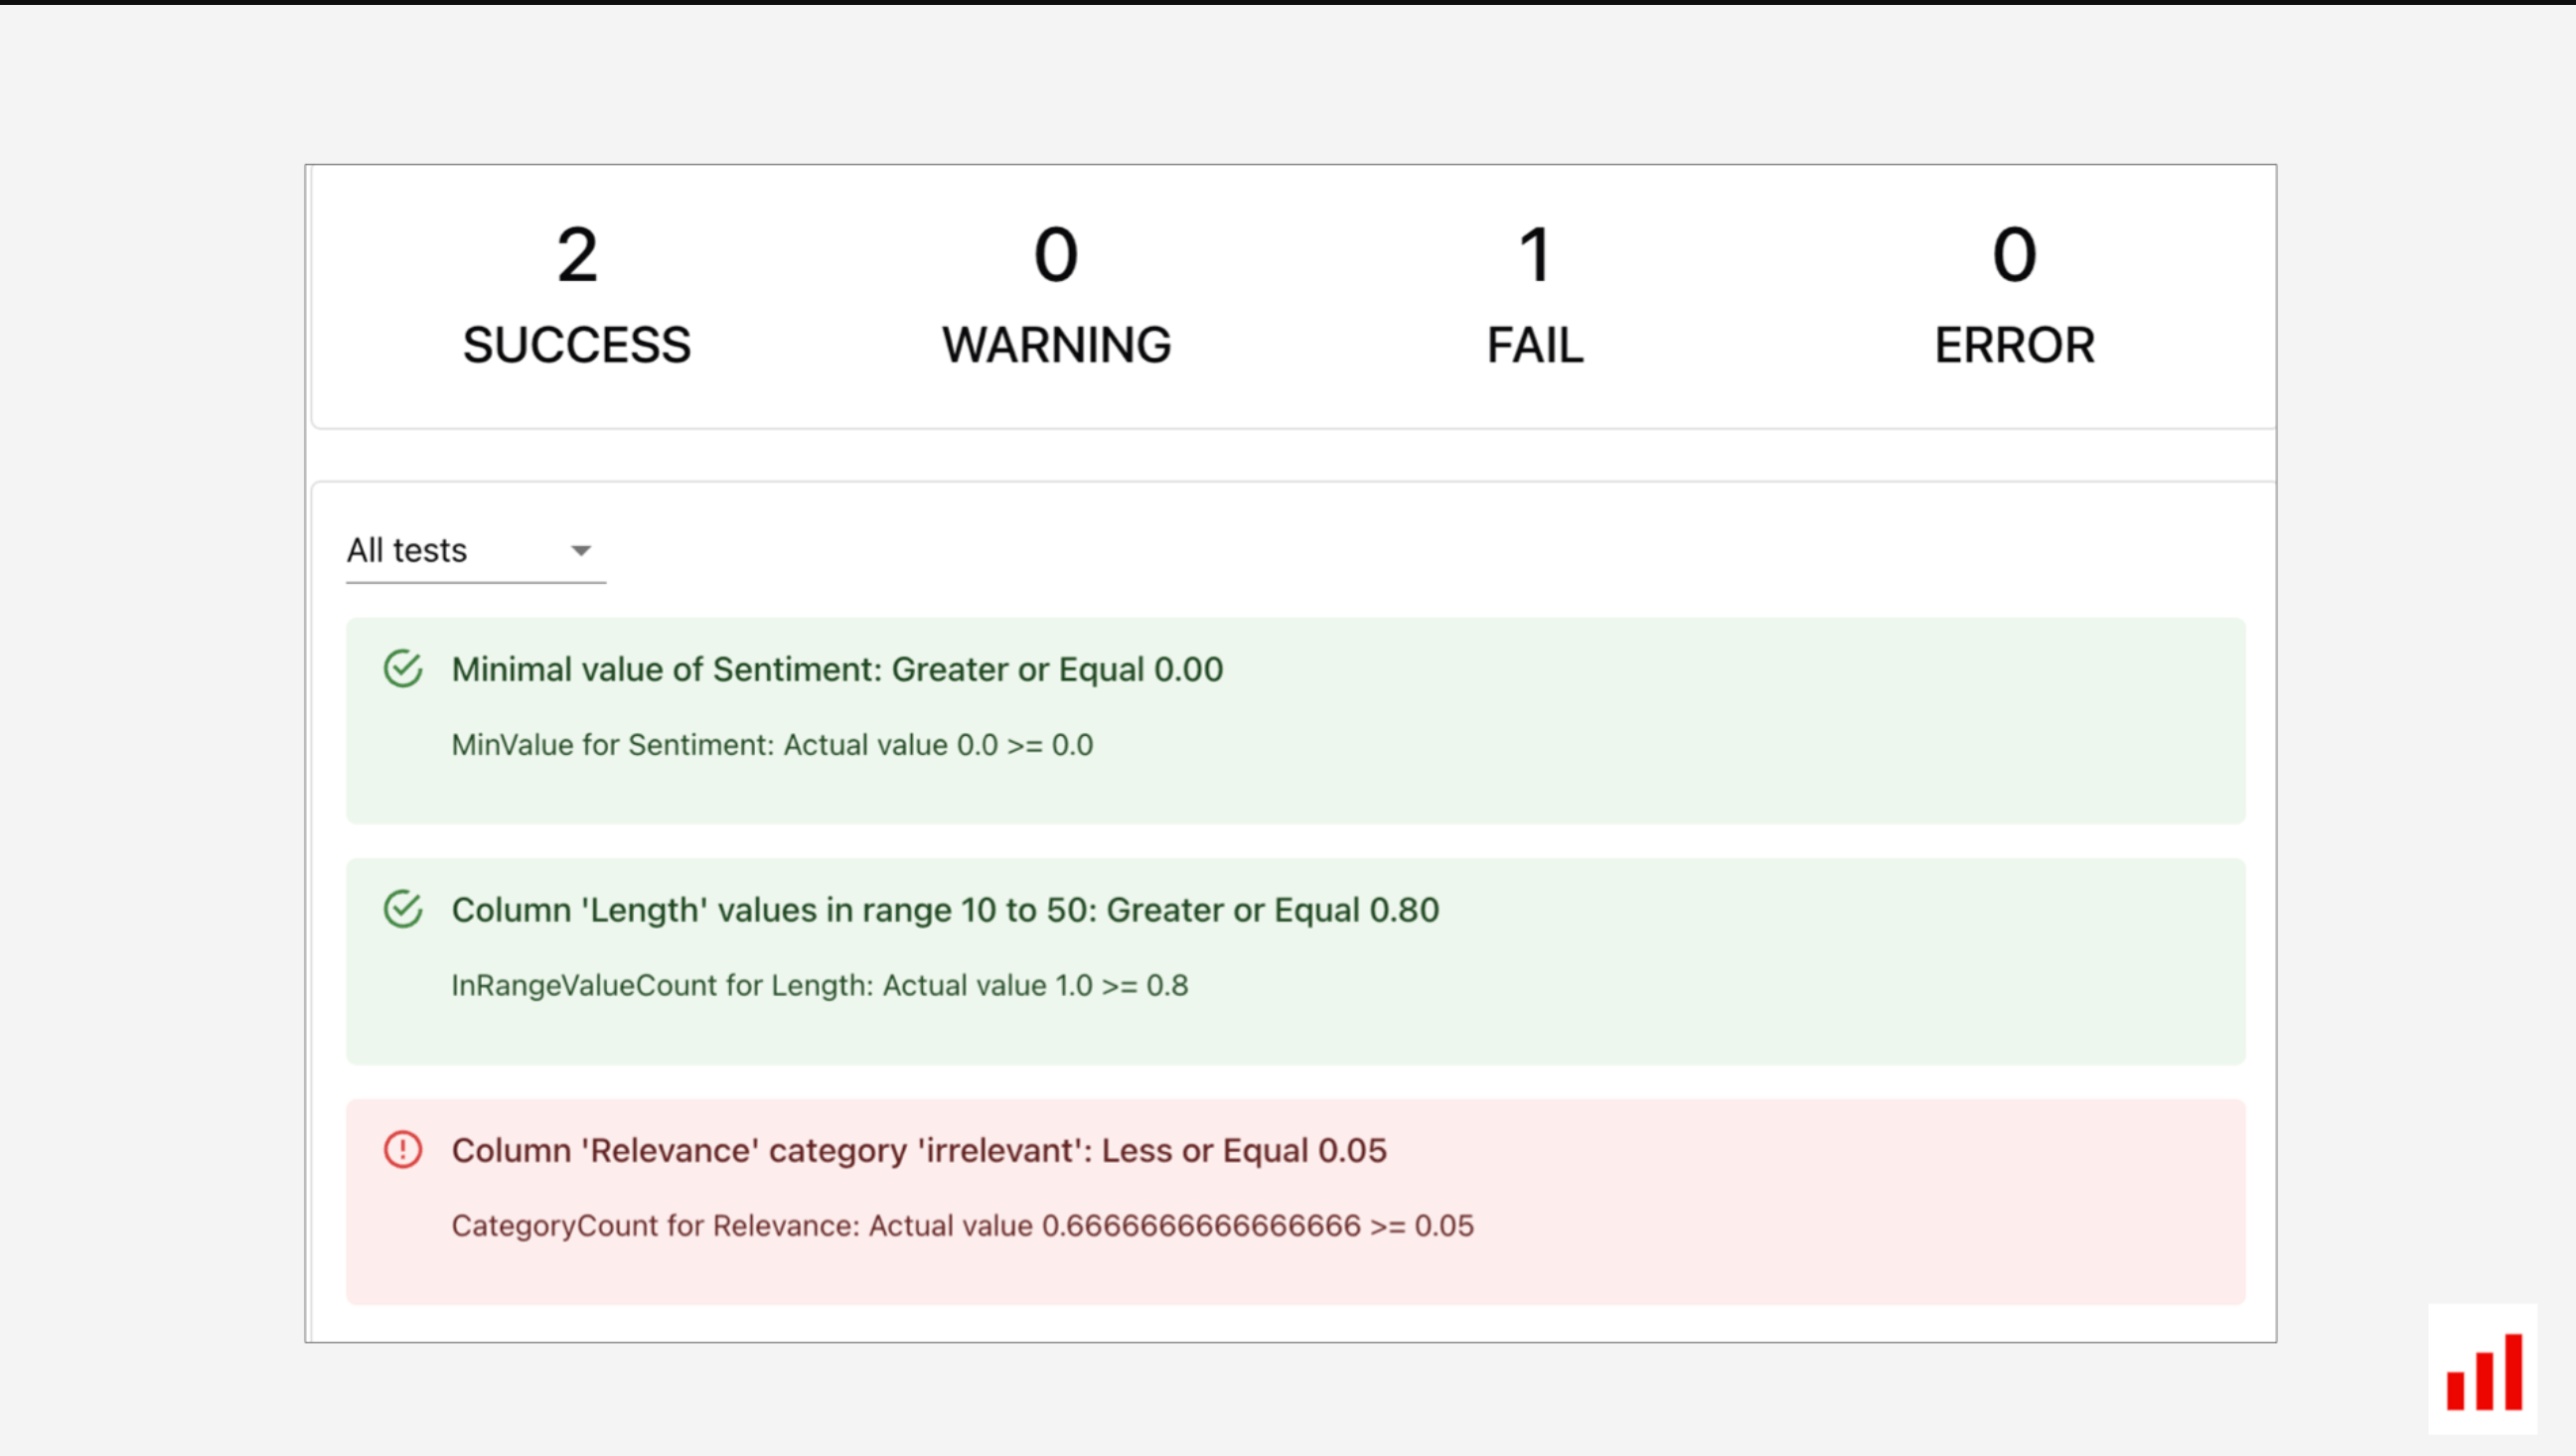Click the MinValue for Sentiment description text
Viewport: 2576px width, 1456px height.
tap(772, 745)
